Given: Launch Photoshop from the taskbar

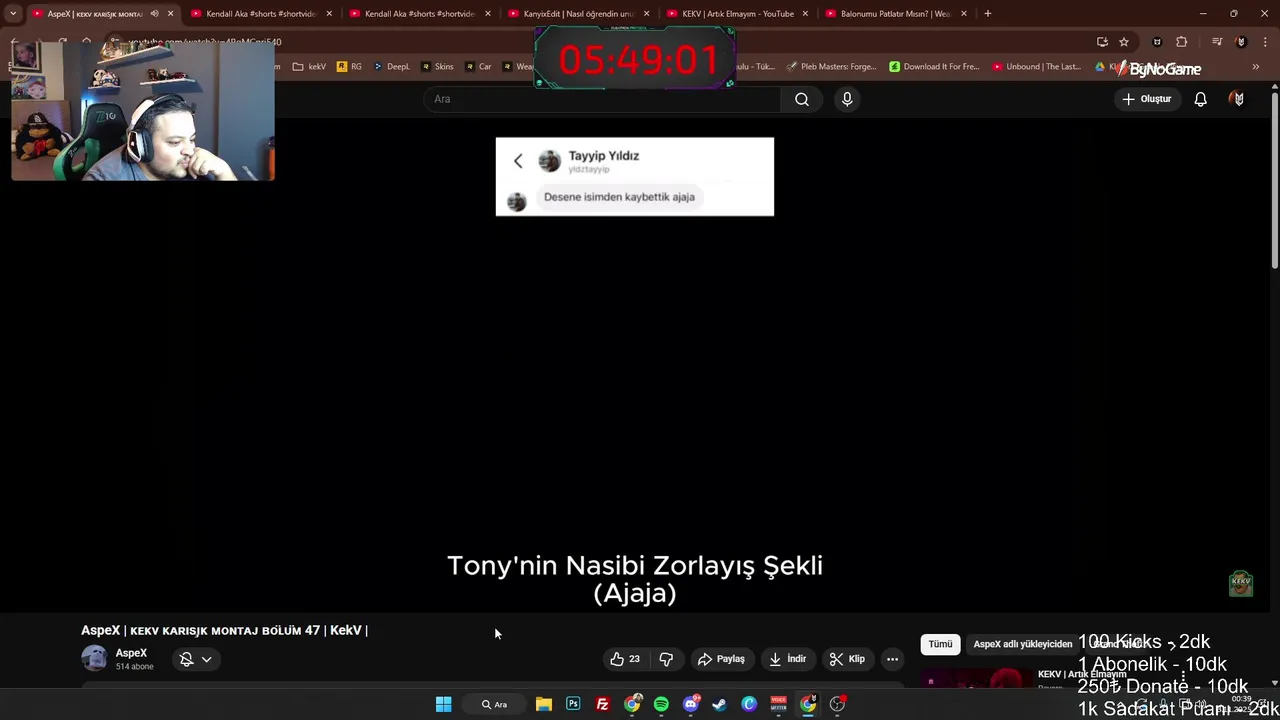Looking at the screenshot, I should click(573, 704).
